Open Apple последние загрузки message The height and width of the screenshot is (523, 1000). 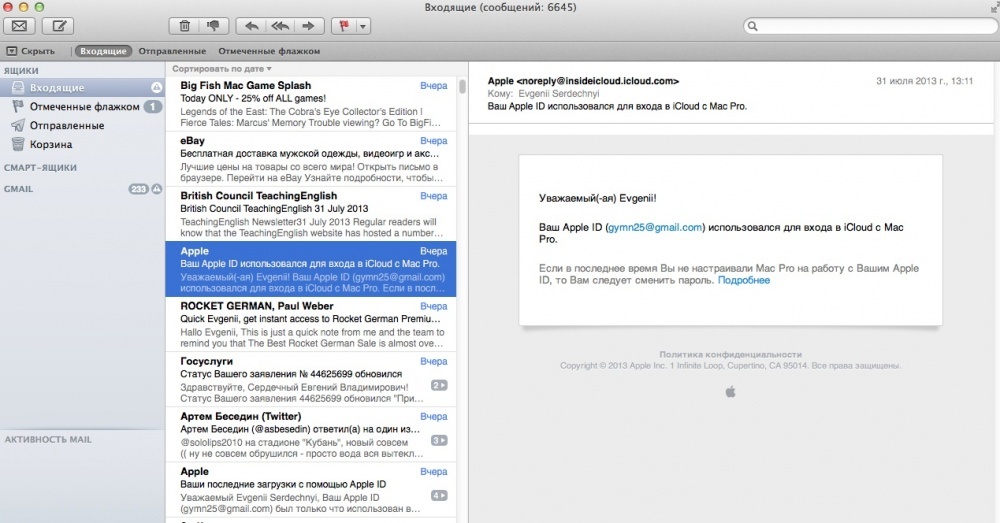(311, 490)
